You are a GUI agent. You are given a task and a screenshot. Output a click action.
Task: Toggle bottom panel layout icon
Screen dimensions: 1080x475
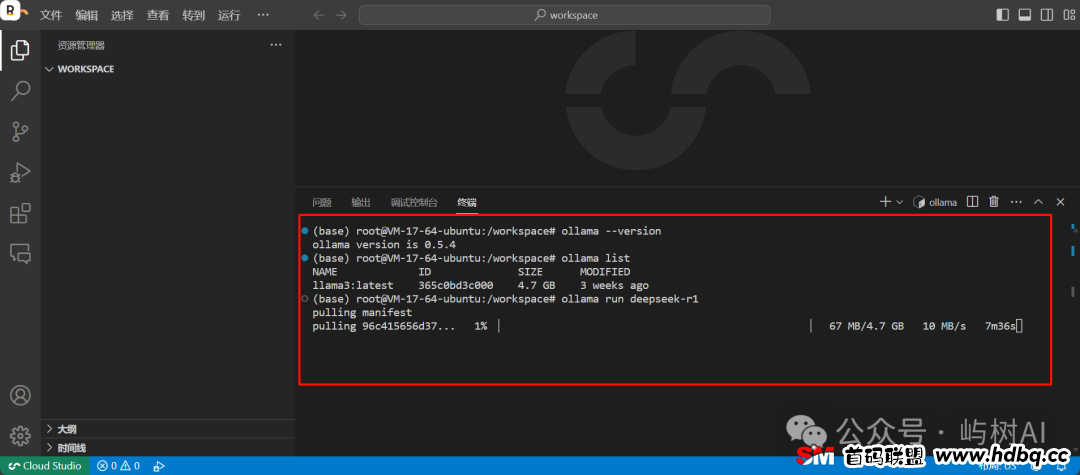pos(1024,14)
